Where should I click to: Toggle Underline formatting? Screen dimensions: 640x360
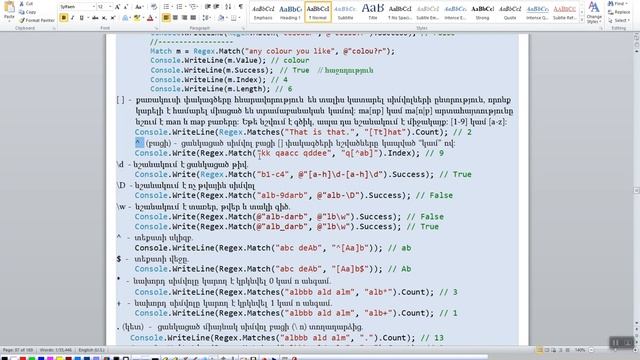pyautogui.click(x=82, y=18)
